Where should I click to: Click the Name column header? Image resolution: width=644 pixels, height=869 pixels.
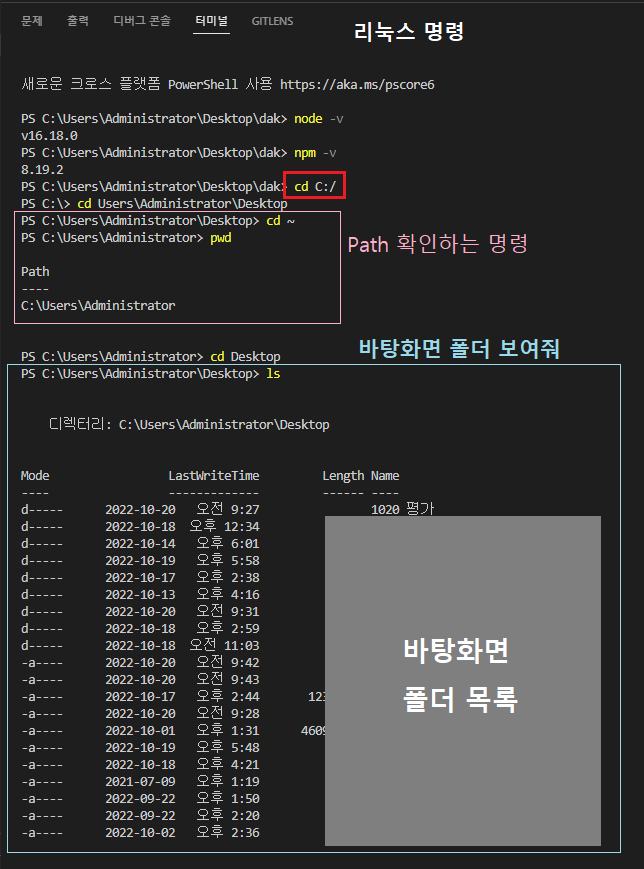385,476
